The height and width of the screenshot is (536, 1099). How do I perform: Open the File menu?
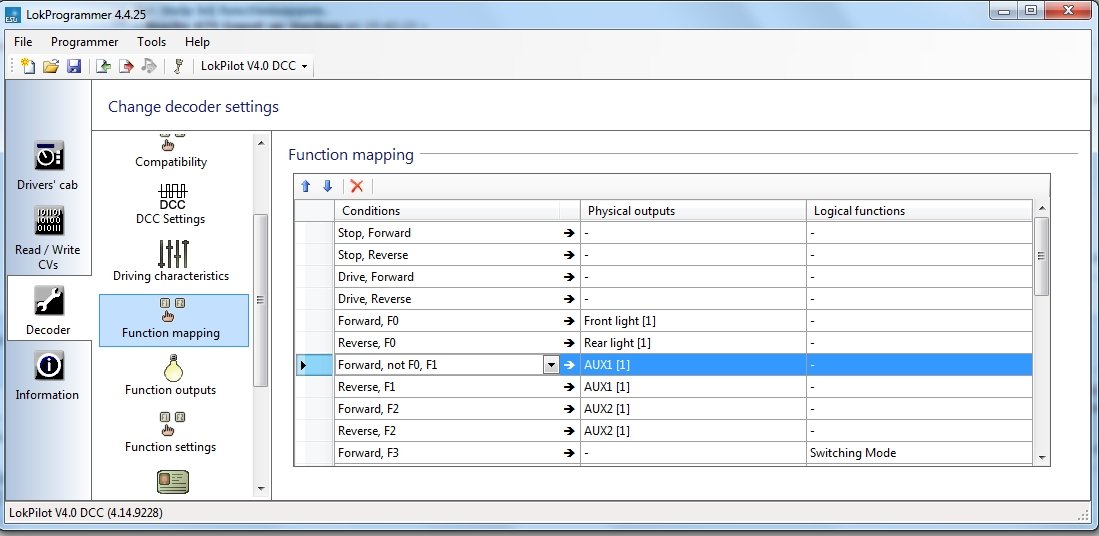pyautogui.click(x=23, y=42)
